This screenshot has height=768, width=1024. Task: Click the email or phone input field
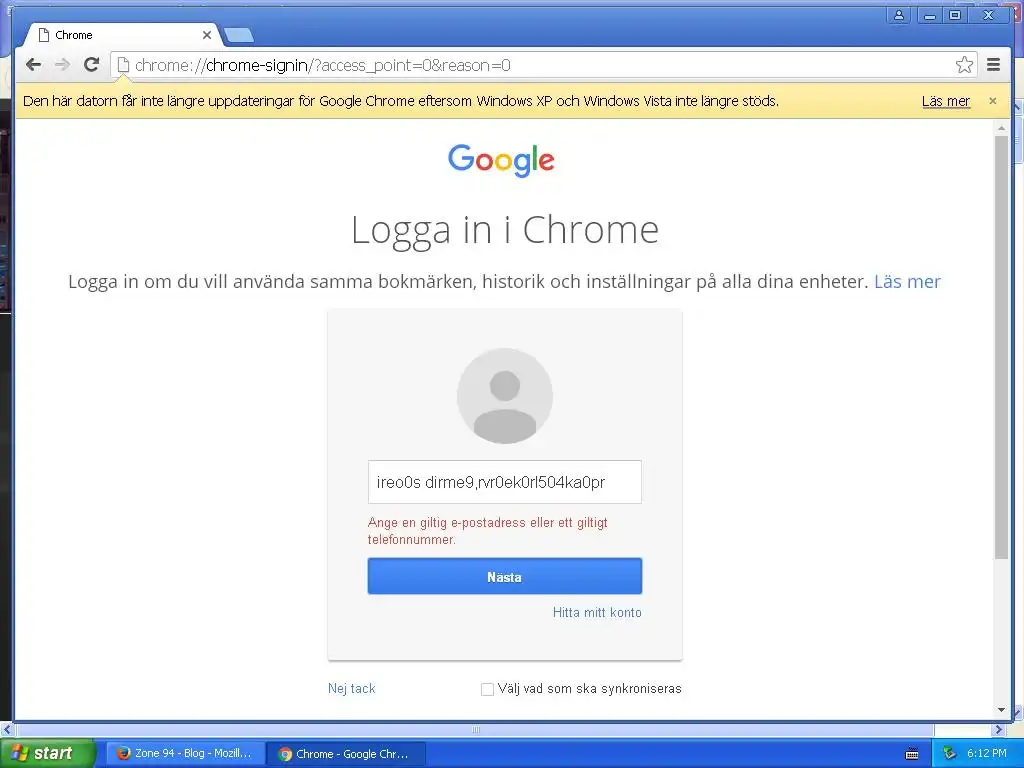[505, 482]
